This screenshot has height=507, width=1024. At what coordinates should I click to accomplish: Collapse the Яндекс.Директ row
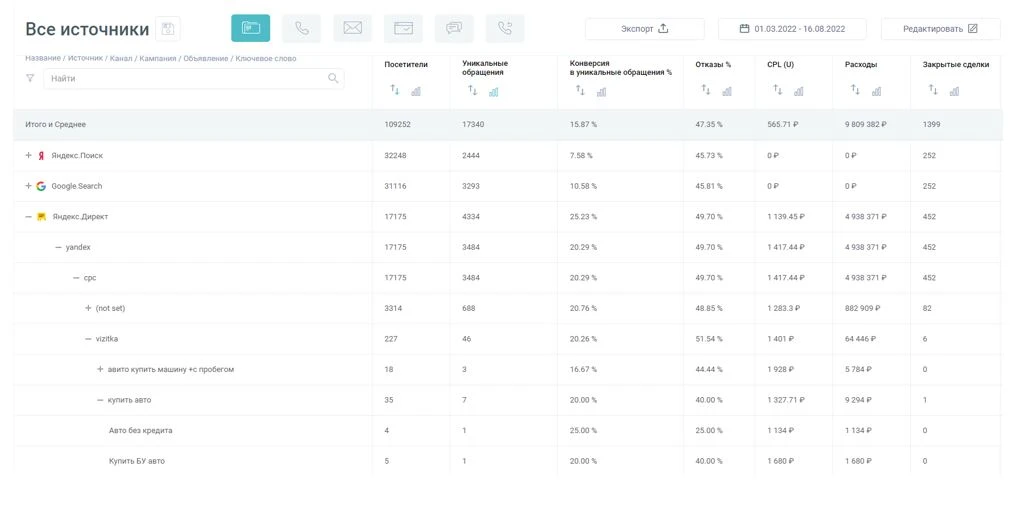[x=29, y=216]
